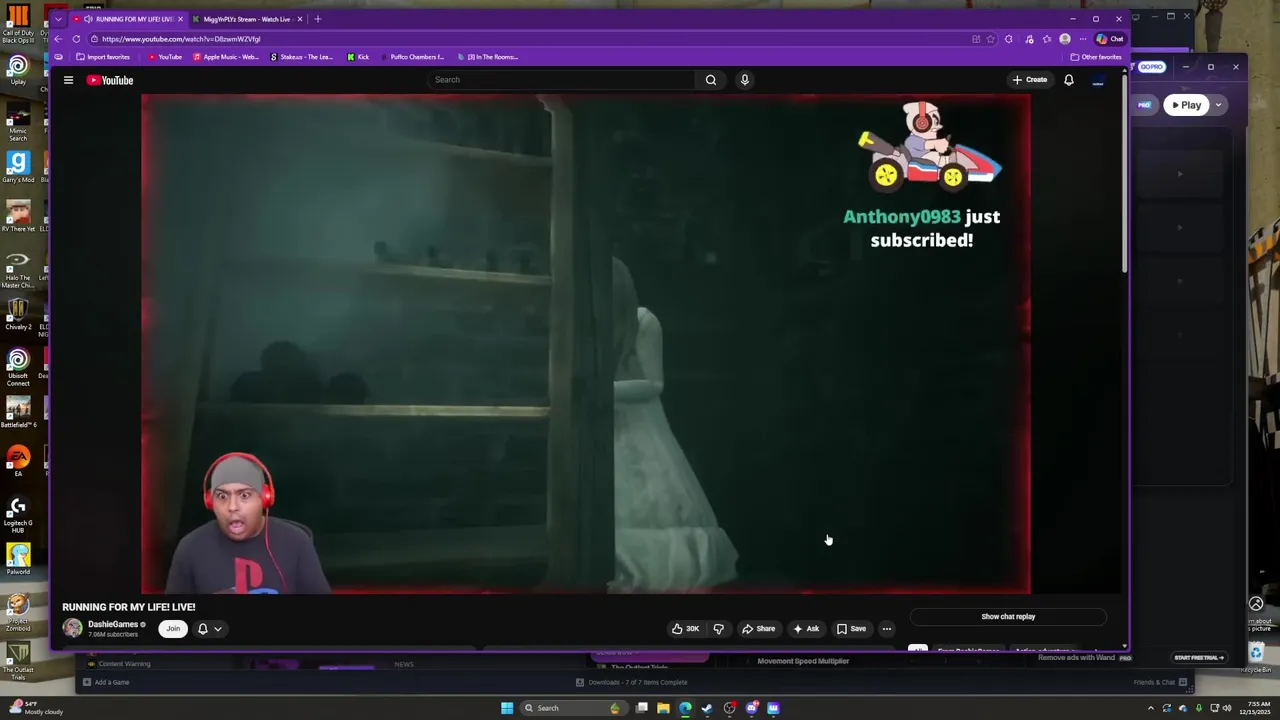Image resolution: width=1280 pixels, height=720 pixels.
Task: Open Apple Music bookmark
Action: [226, 57]
